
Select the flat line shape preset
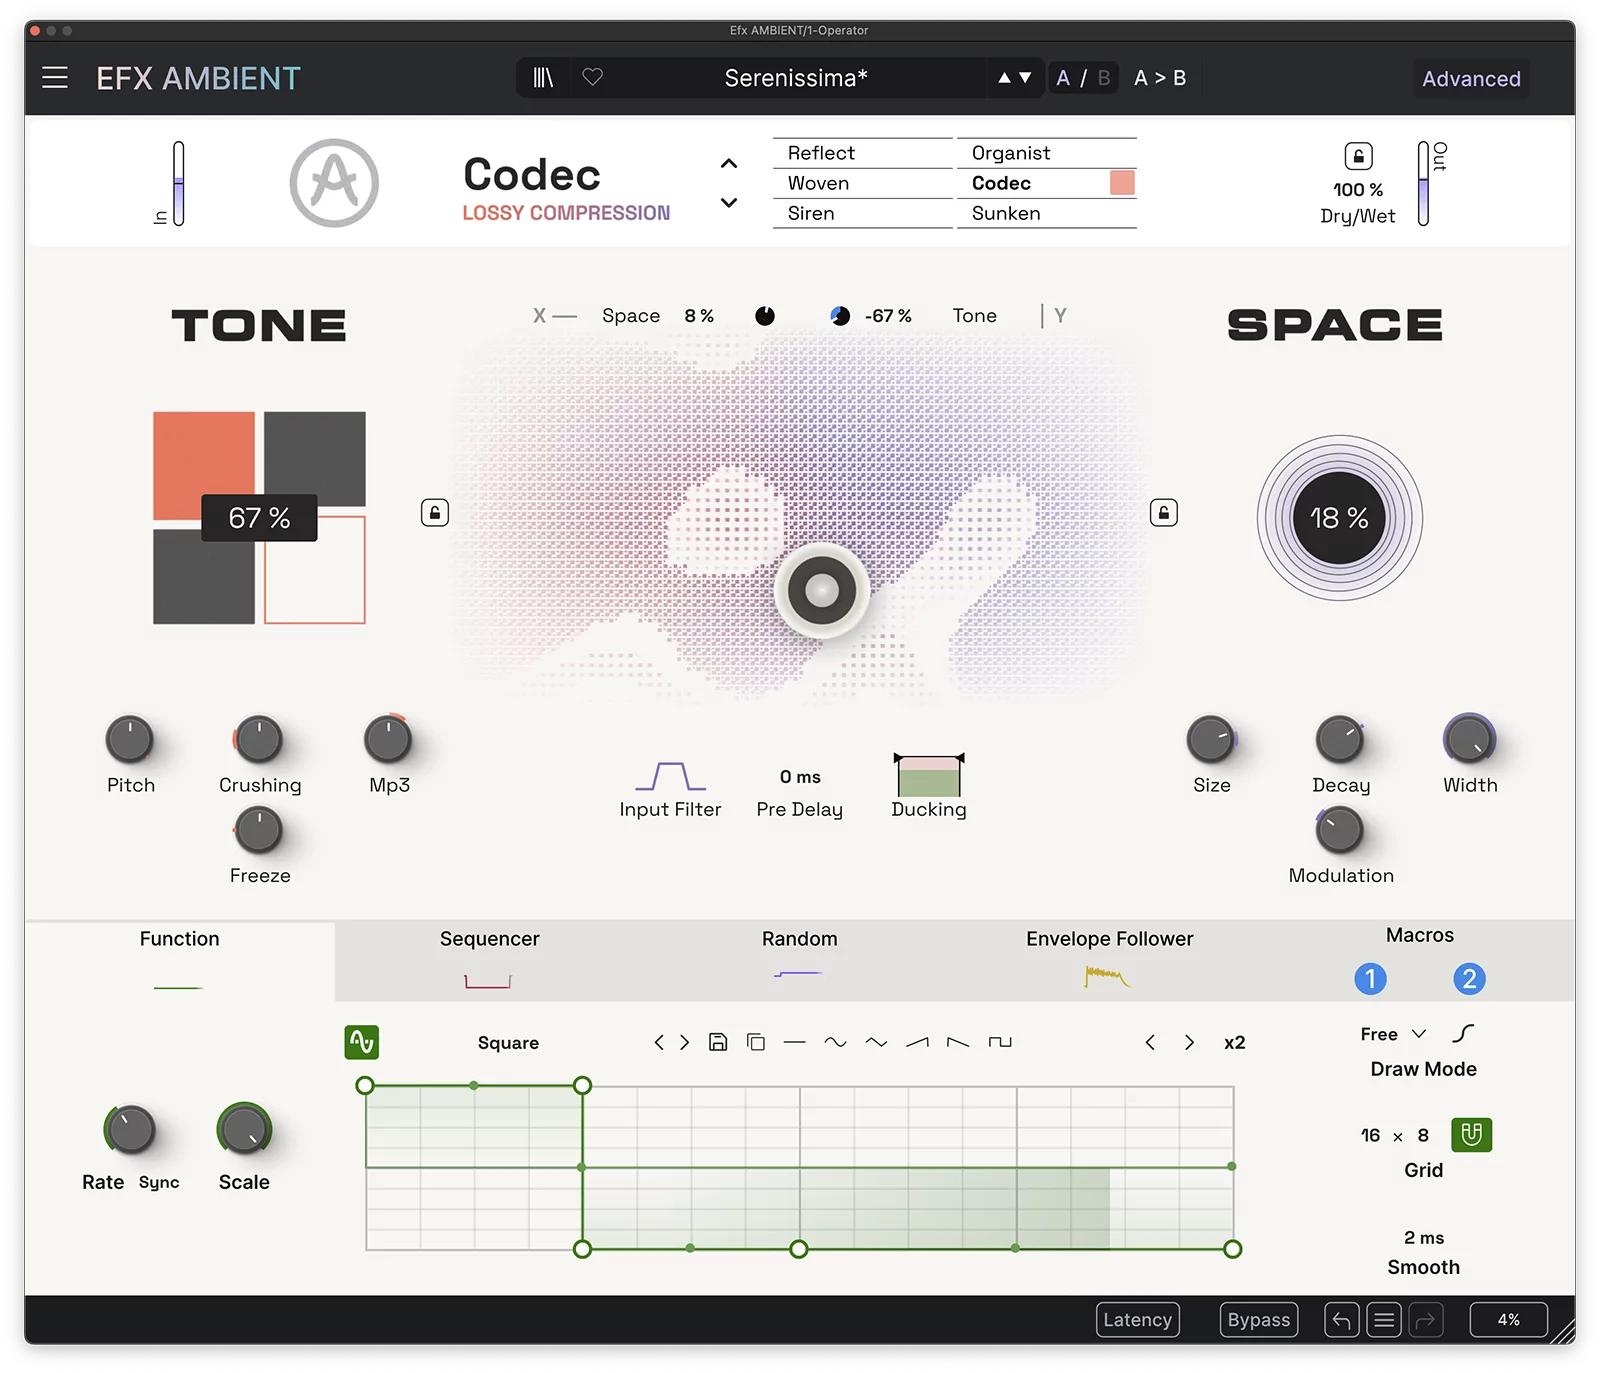click(x=796, y=1042)
